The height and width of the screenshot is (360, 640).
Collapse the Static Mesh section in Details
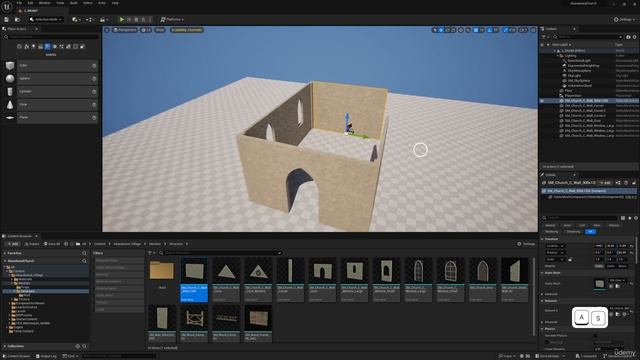click(x=542, y=273)
